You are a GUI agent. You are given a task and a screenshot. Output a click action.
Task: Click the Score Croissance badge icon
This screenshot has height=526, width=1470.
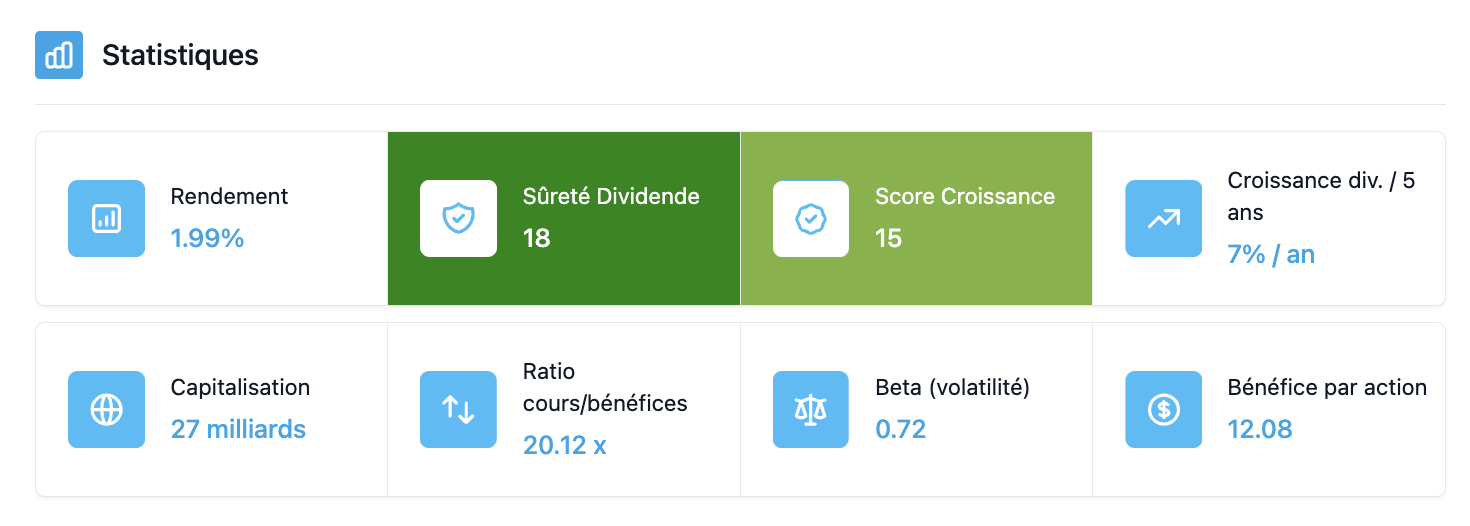tap(811, 218)
